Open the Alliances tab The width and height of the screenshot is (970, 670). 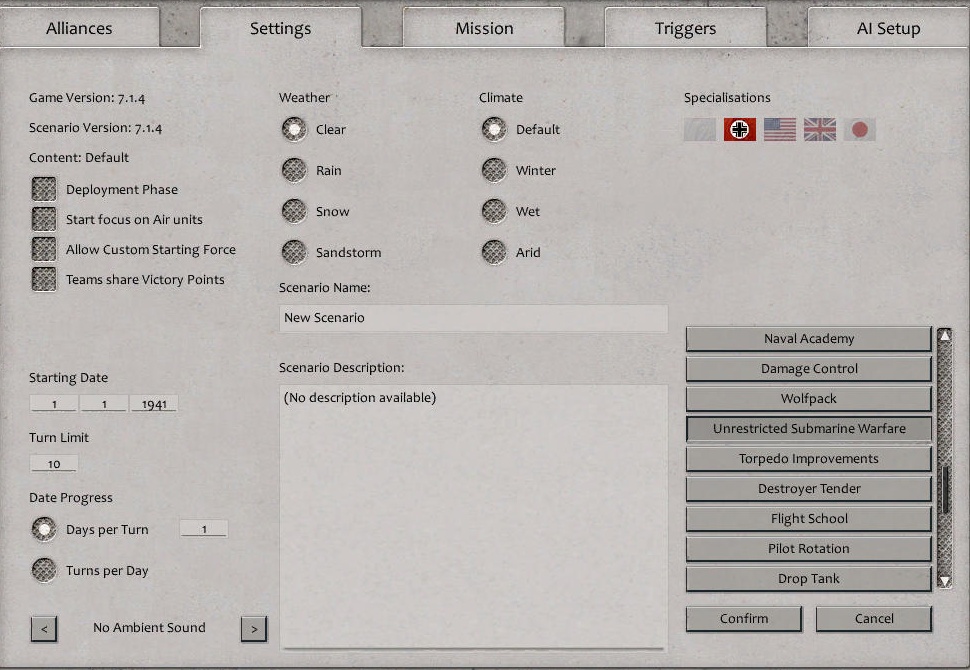pyautogui.click(x=79, y=28)
